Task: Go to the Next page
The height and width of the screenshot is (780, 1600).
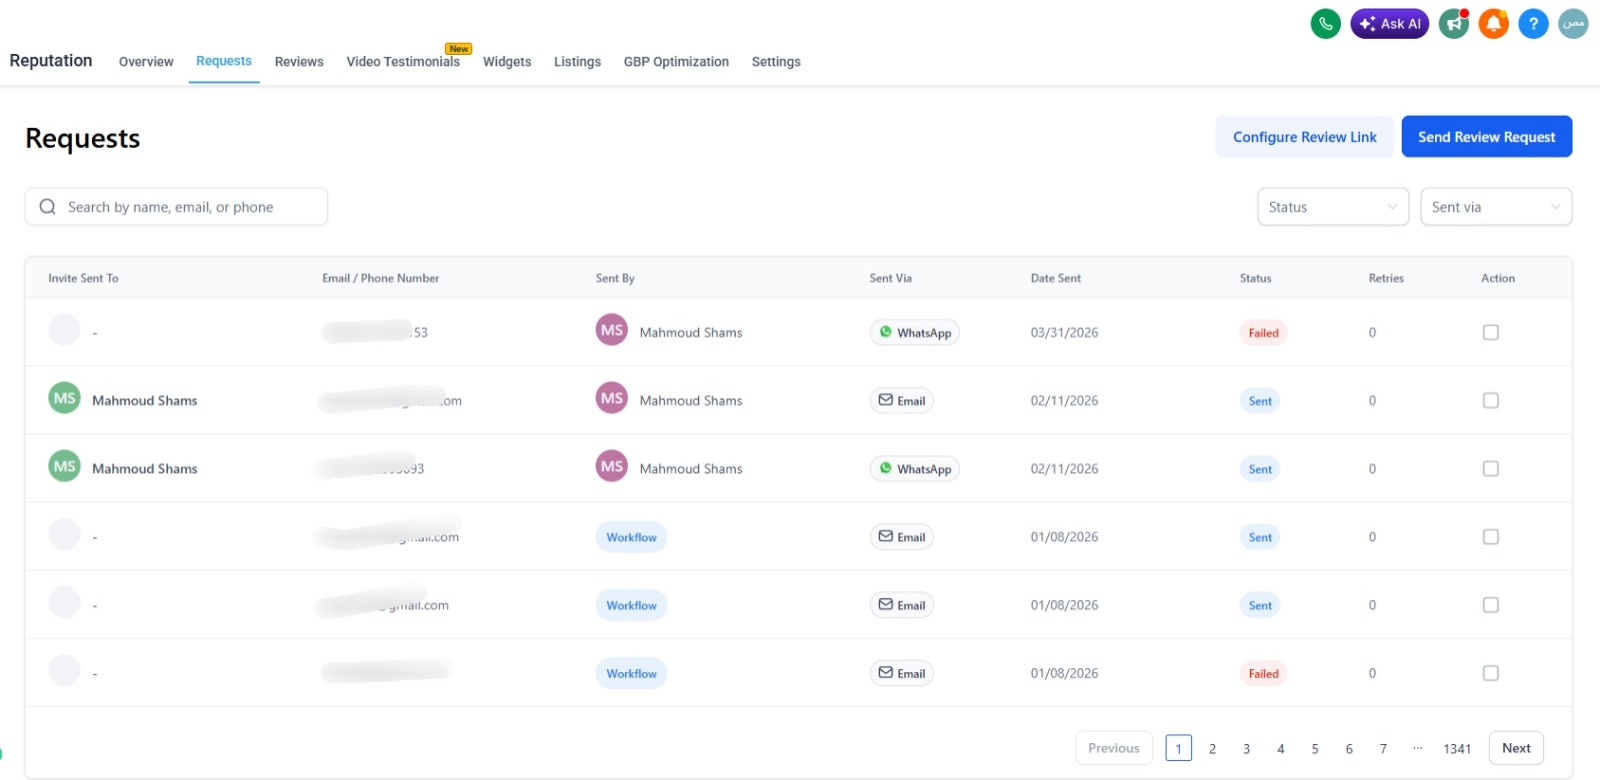Action: [x=1516, y=748]
